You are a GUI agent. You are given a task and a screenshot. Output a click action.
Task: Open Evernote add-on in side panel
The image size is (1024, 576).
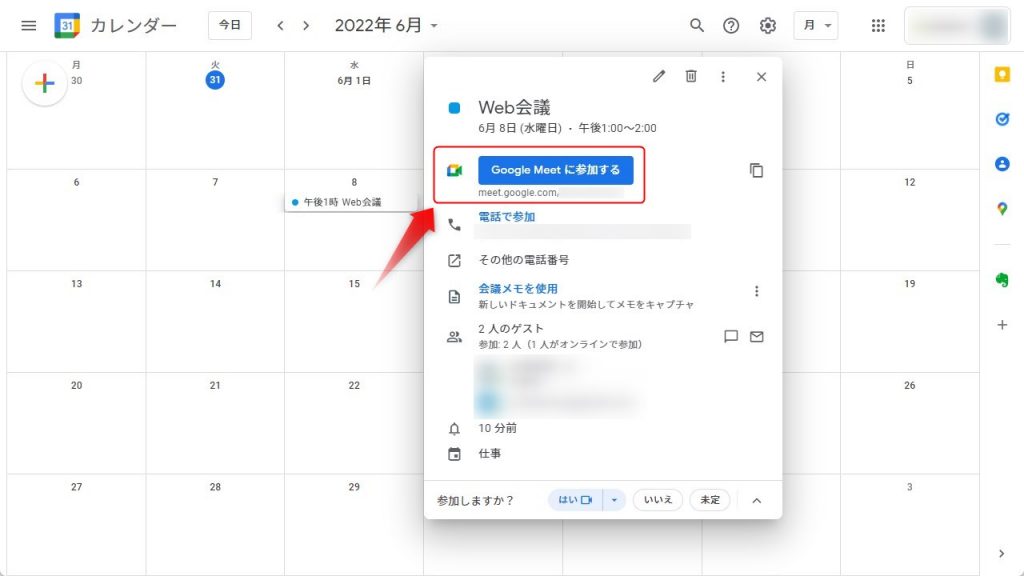click(1002, 280)
